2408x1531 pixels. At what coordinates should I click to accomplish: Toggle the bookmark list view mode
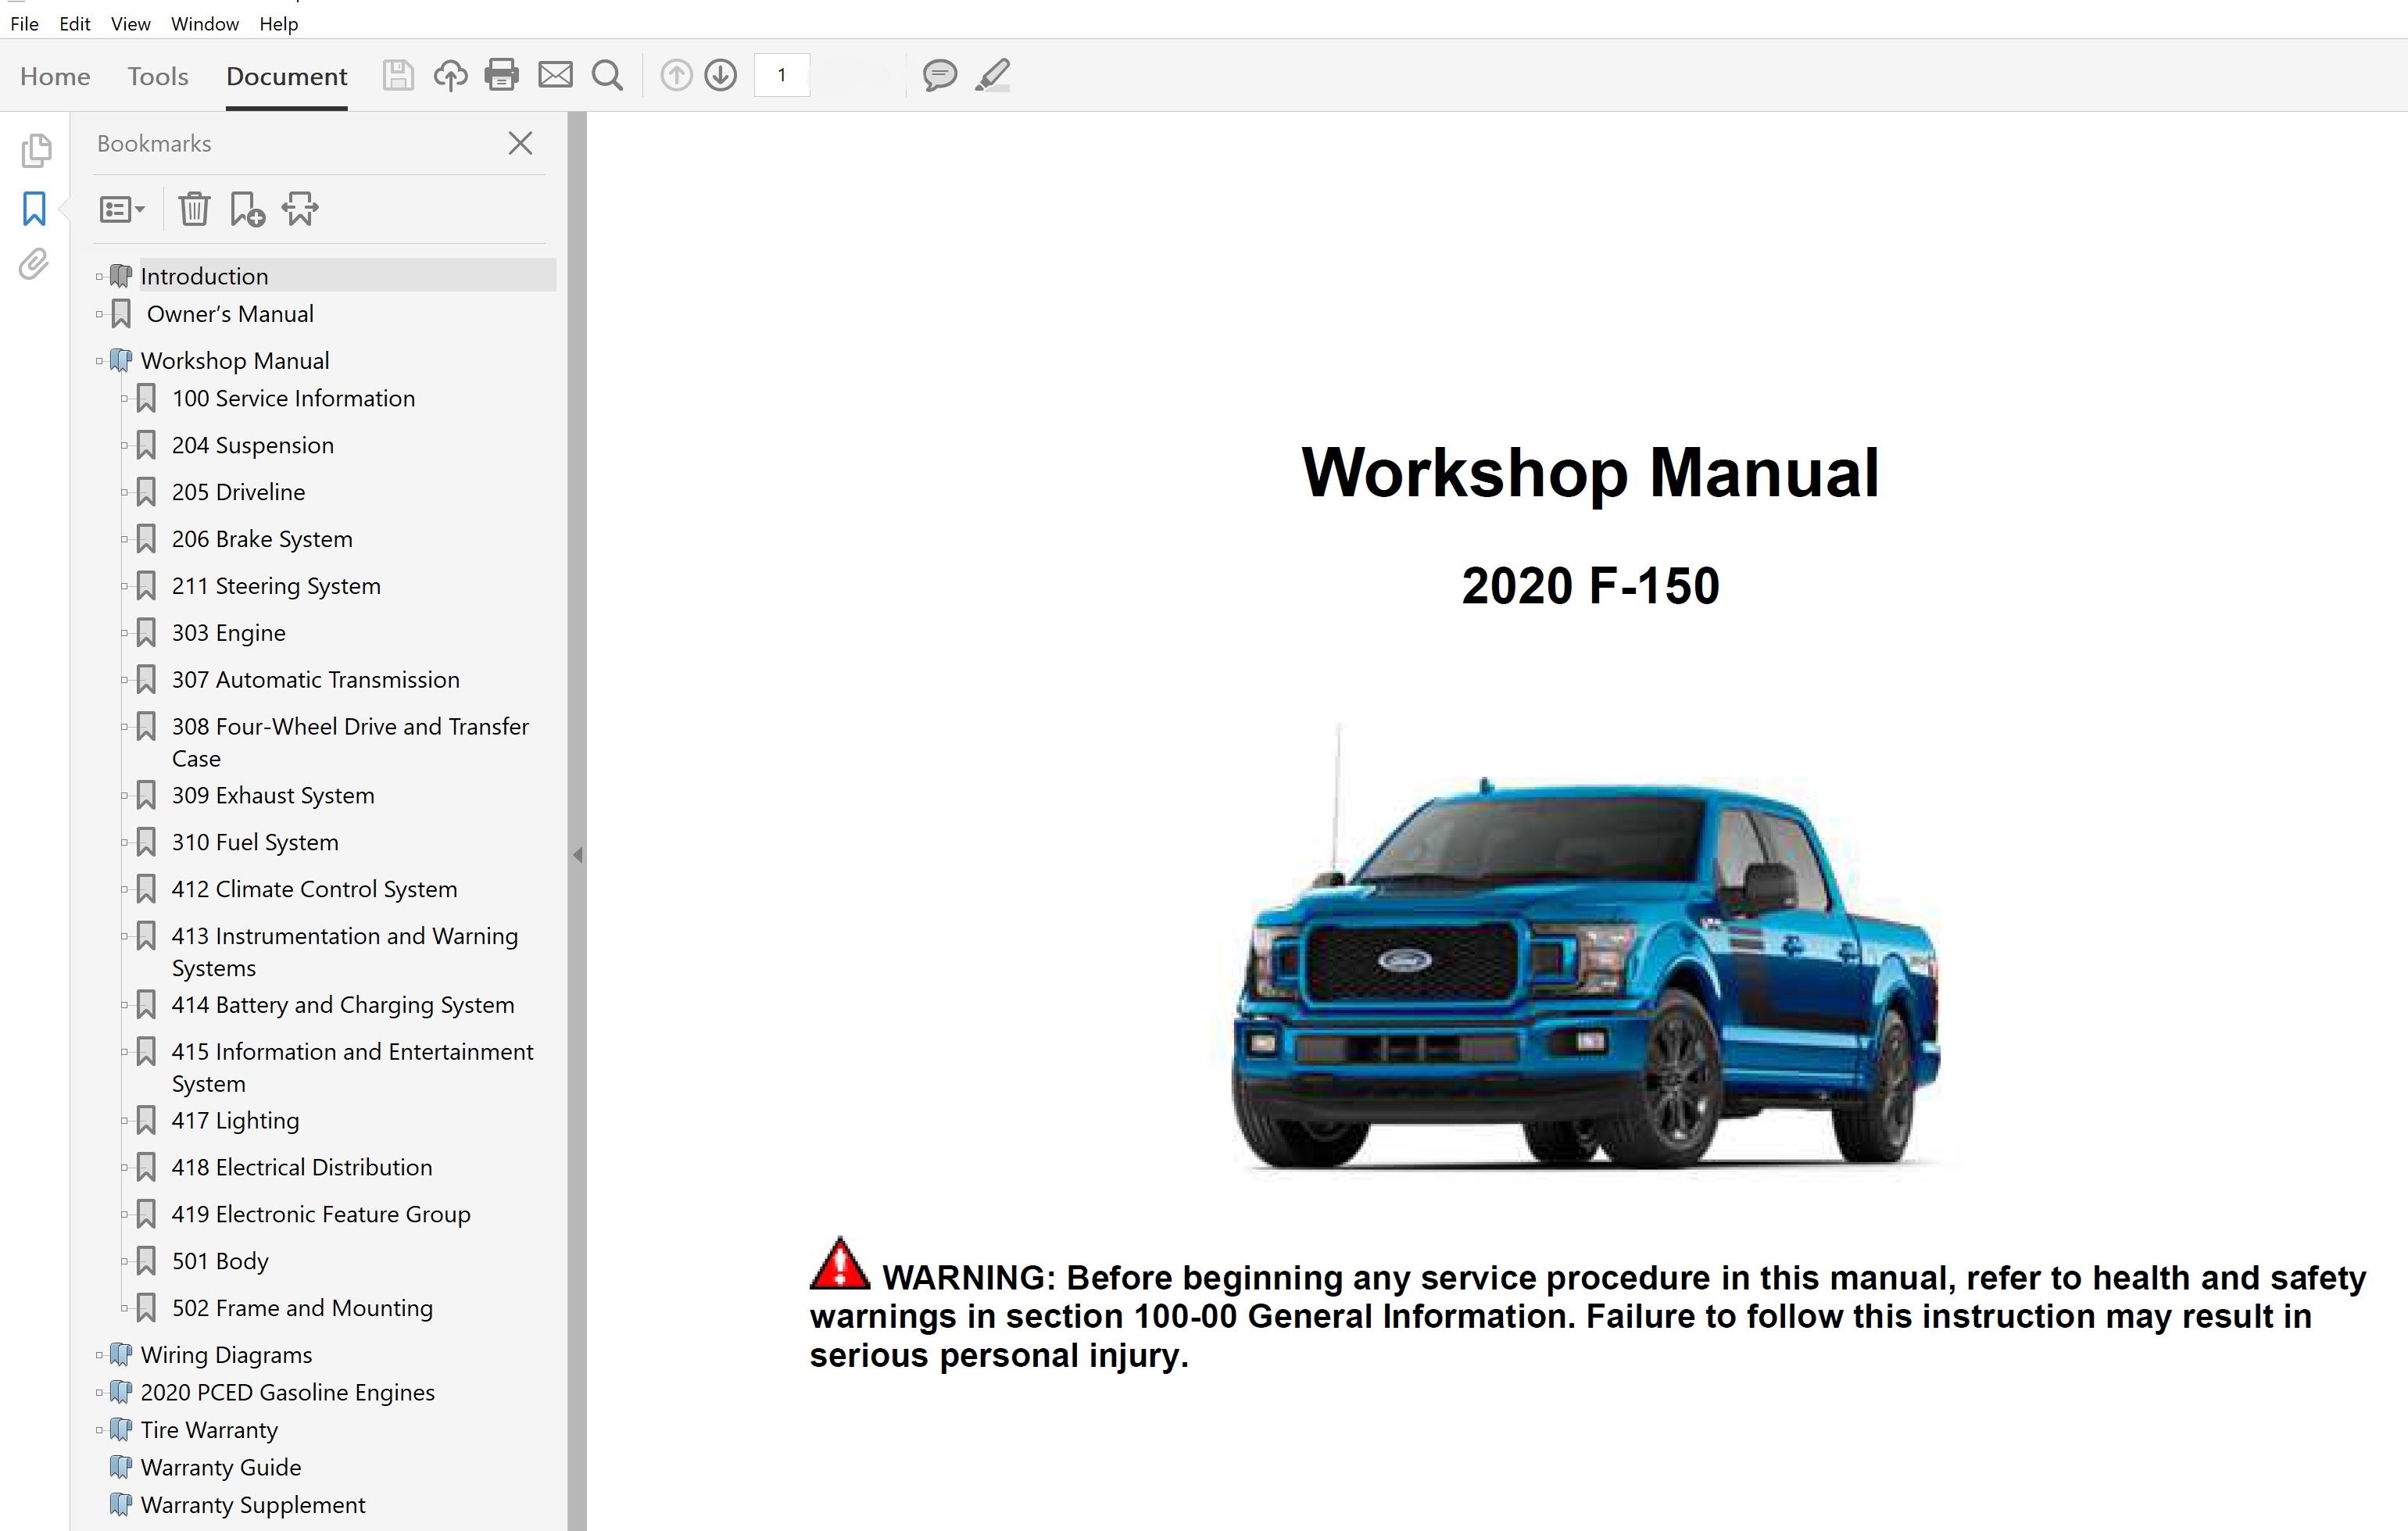click(x=120, y=209)
